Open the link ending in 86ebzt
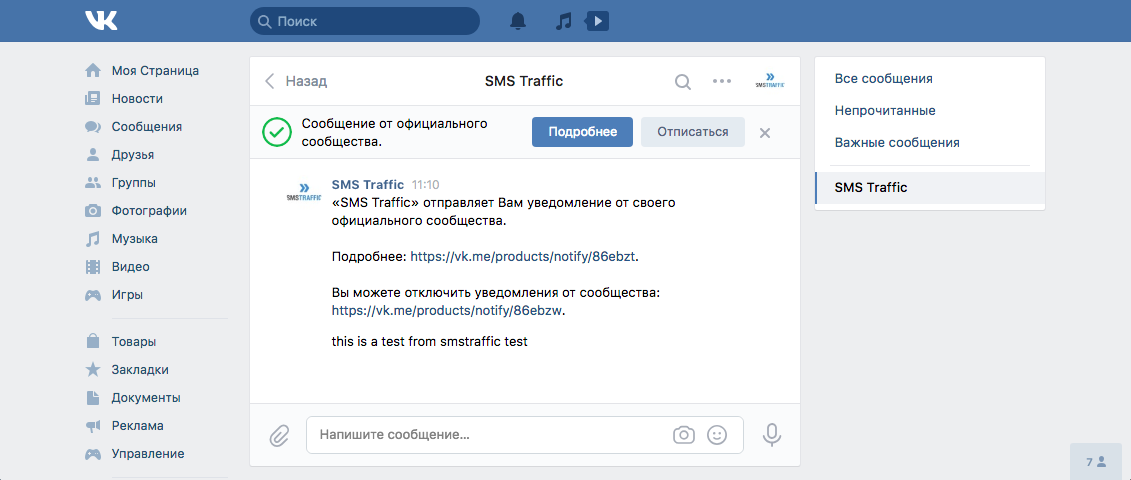This screenshot has width=1131, height=480. pyautogui.click(x=524, y=256)
